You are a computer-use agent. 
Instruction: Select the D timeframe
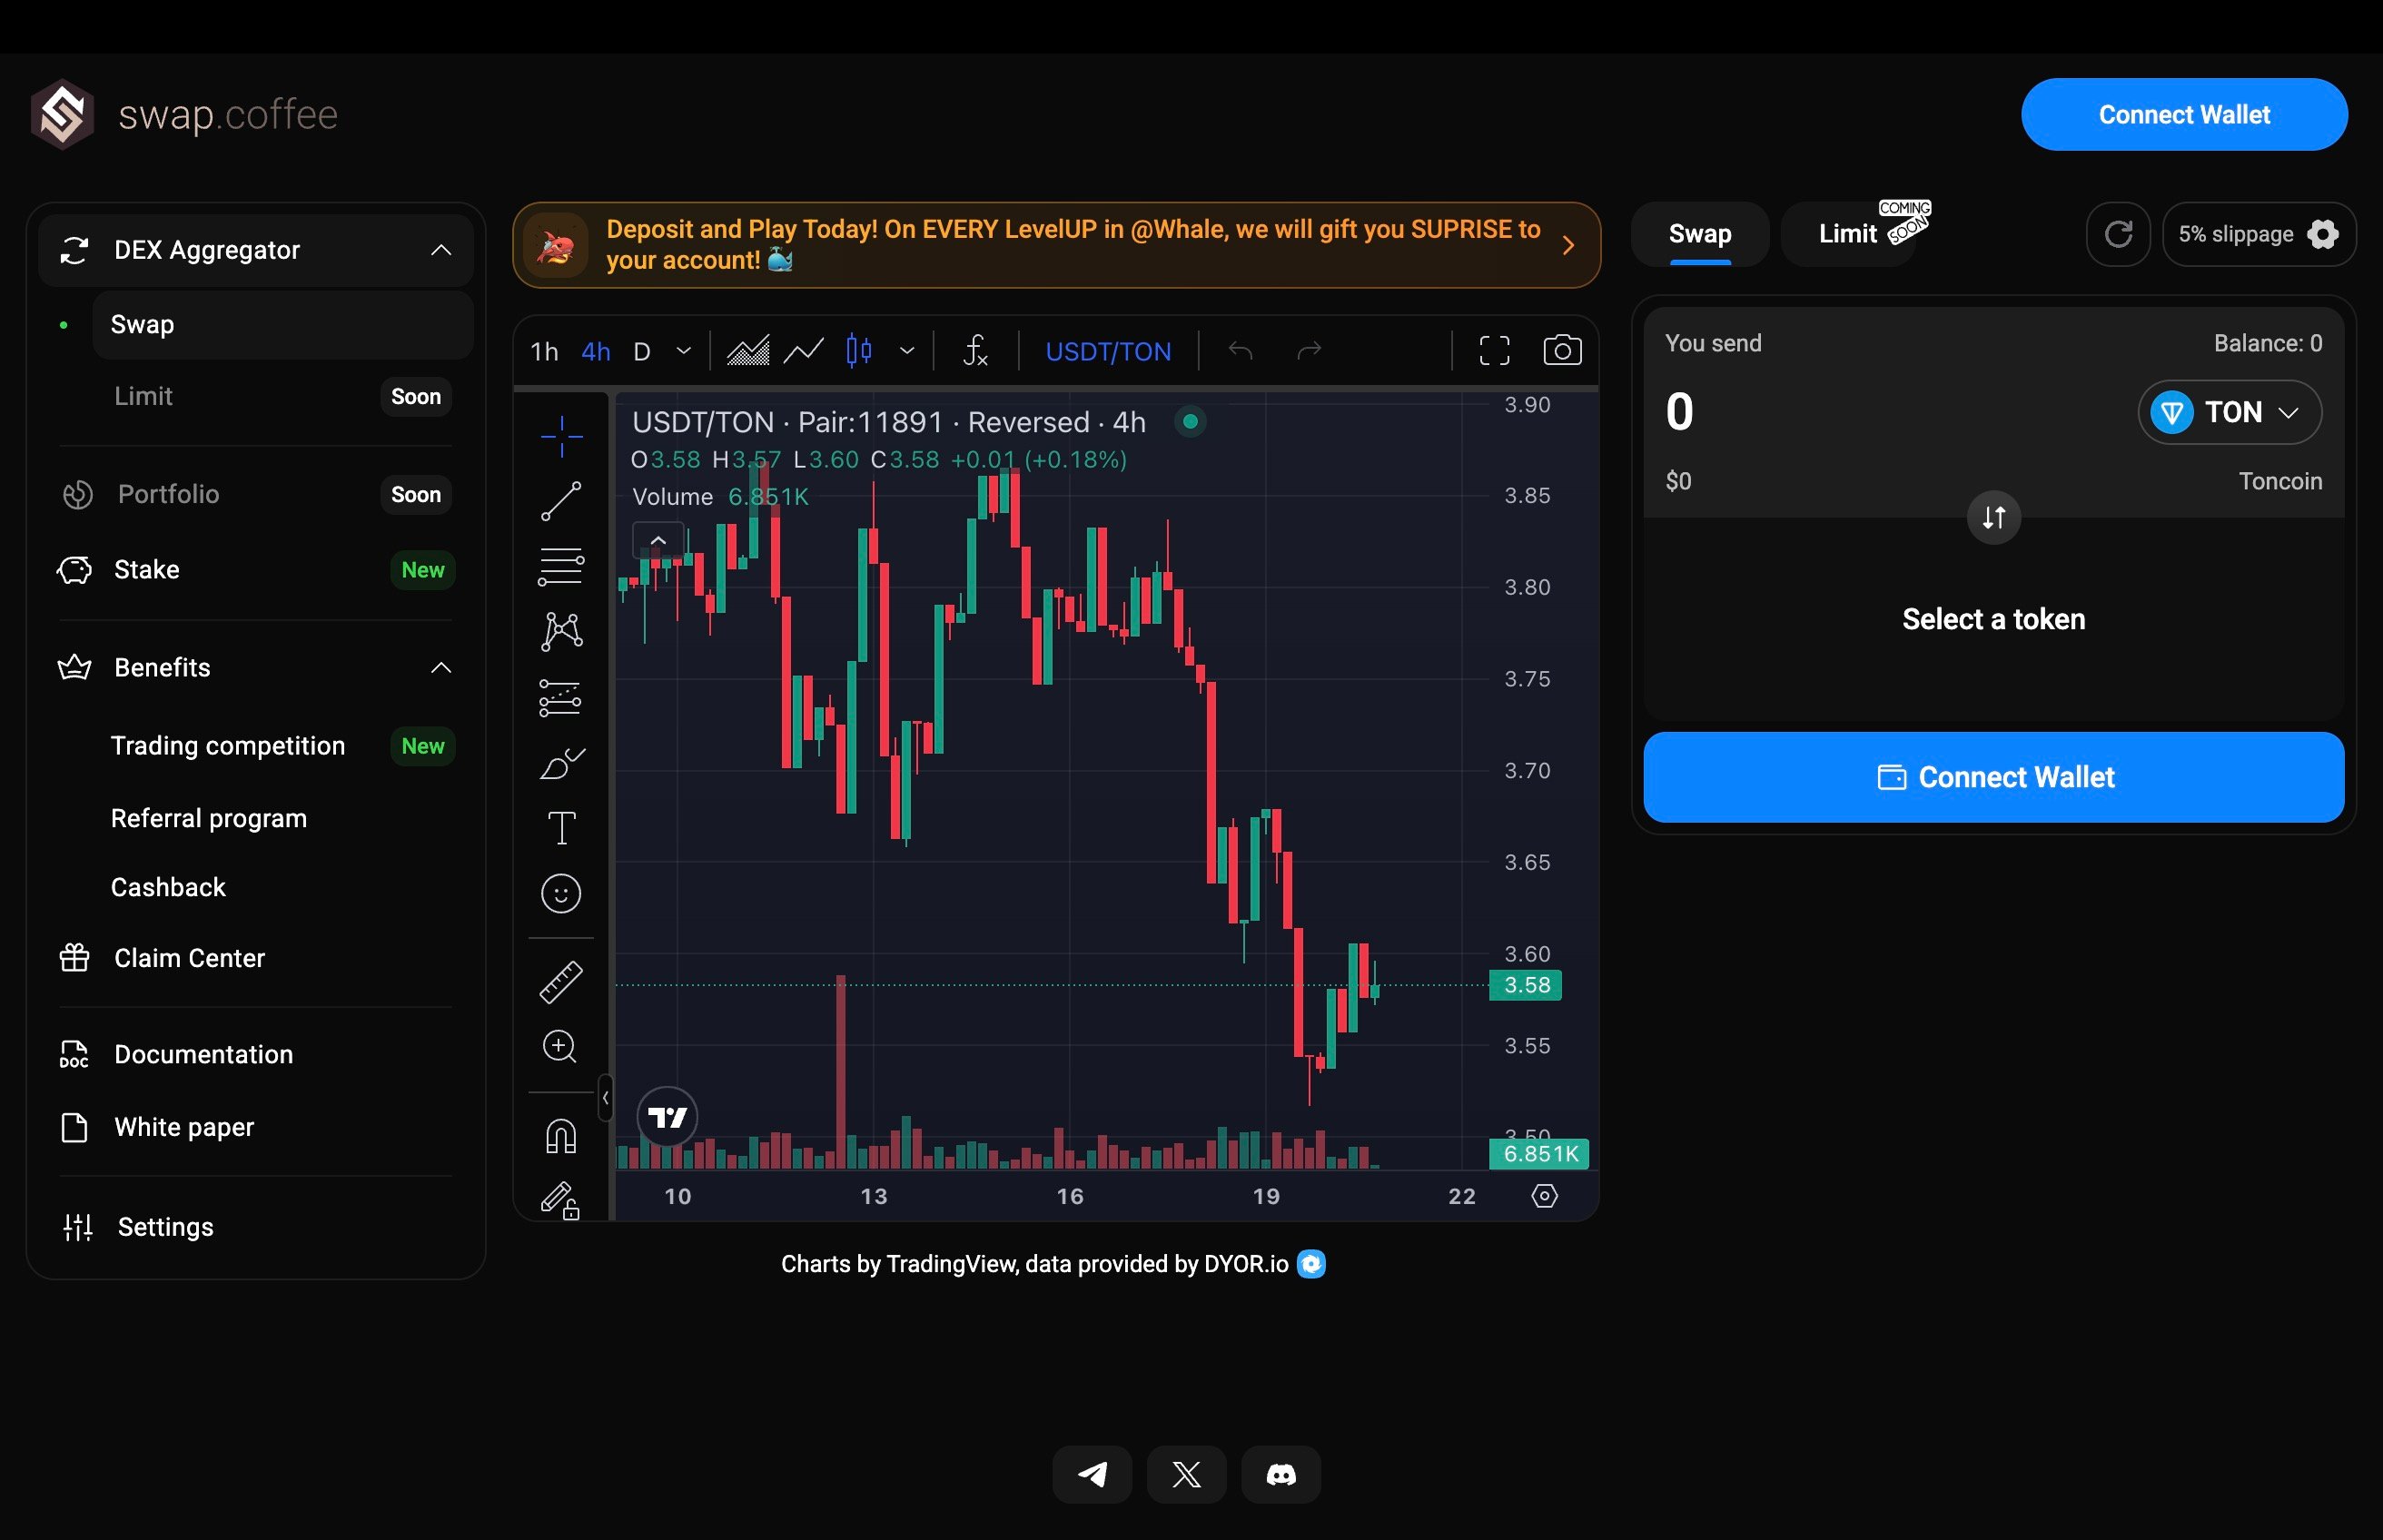coord(642,351)
